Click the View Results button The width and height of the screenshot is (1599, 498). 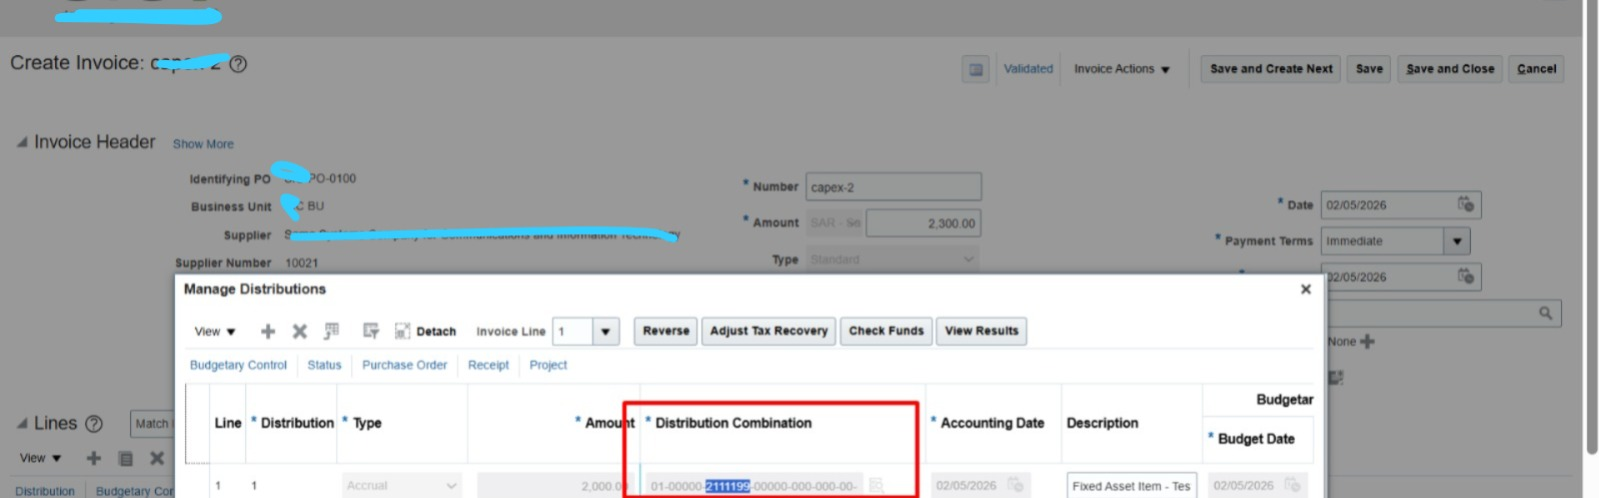[x=981, y=331]
